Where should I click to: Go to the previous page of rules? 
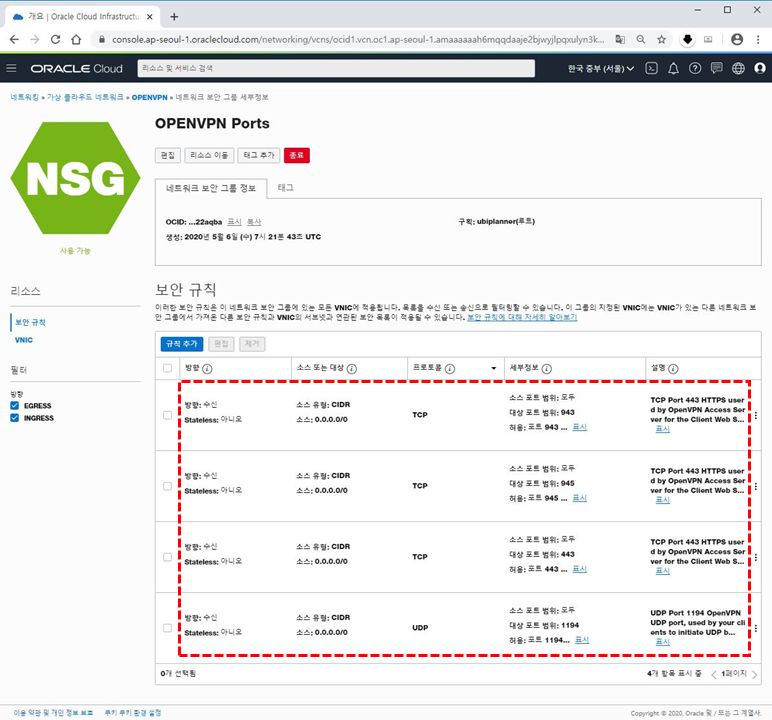tap(714, 674)
